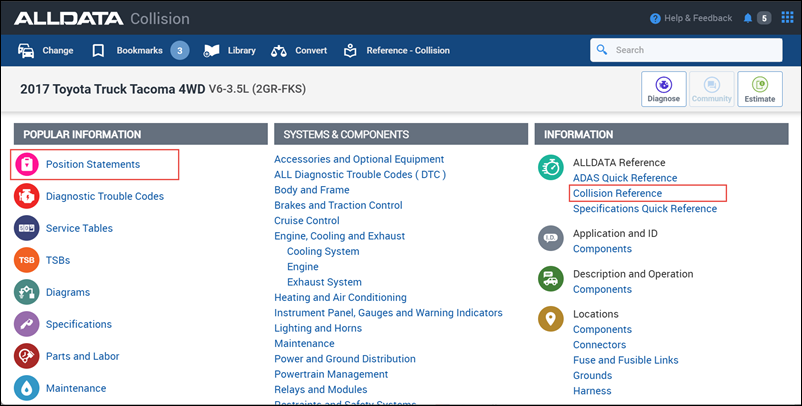
Task: Open Collision Reference link
Action: click(x=617, y=193)
